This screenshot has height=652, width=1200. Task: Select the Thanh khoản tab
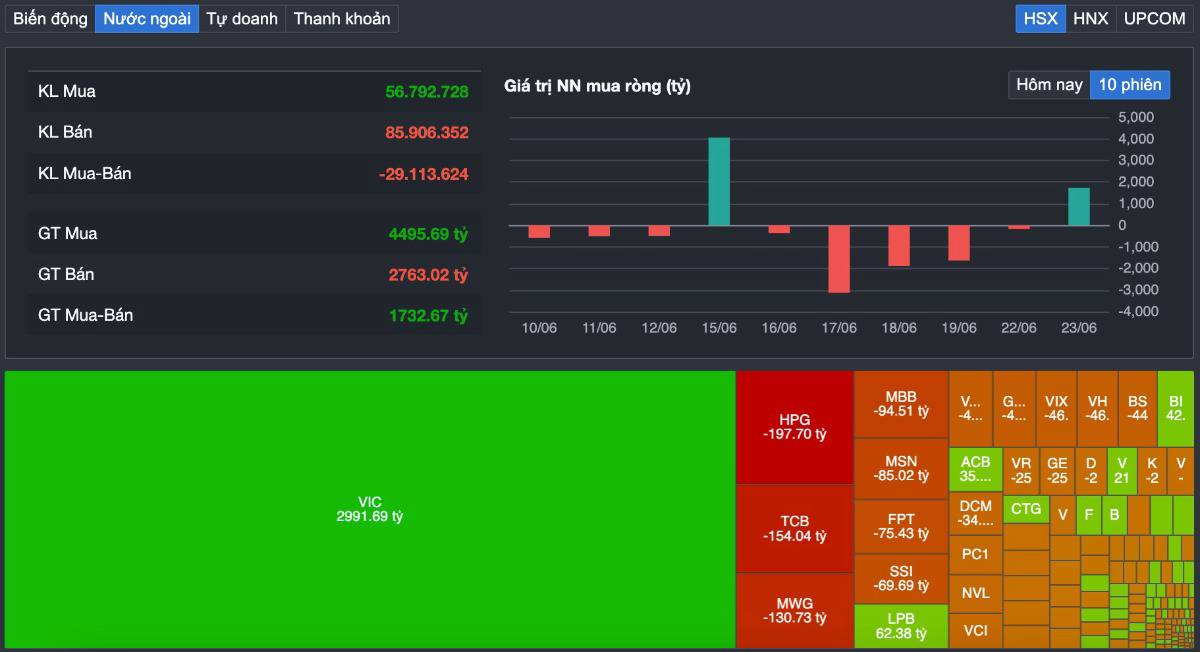click(x=342, y=18)
